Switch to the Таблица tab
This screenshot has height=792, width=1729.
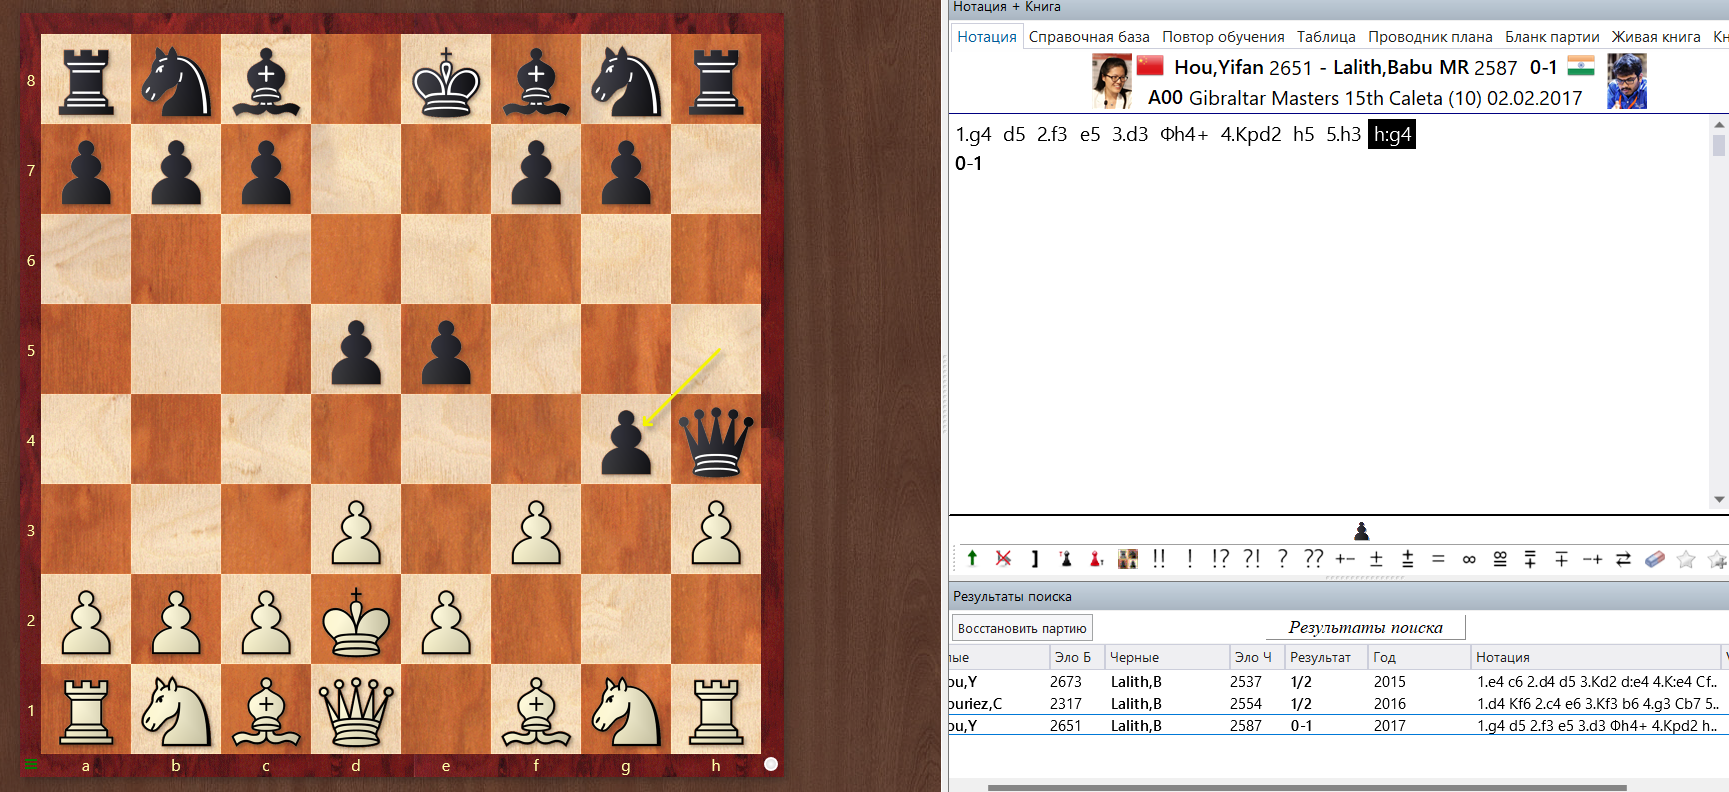point(1326,37)
